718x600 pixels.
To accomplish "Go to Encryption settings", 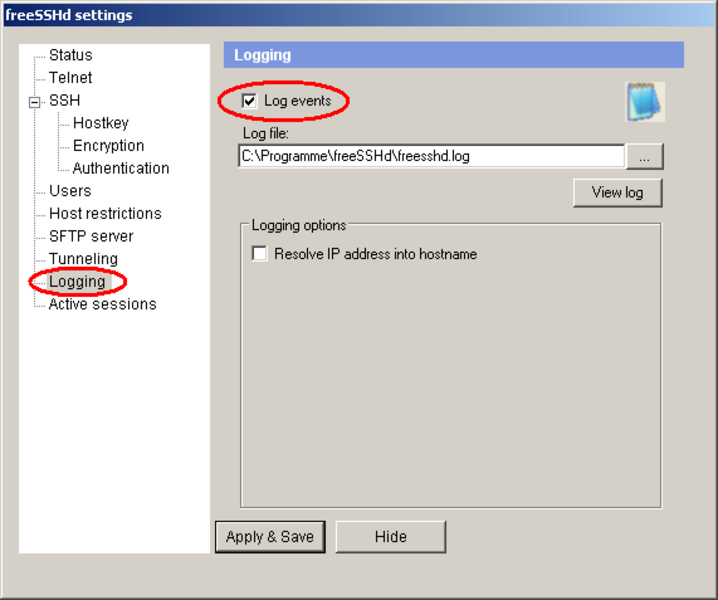I will [108, 146].
